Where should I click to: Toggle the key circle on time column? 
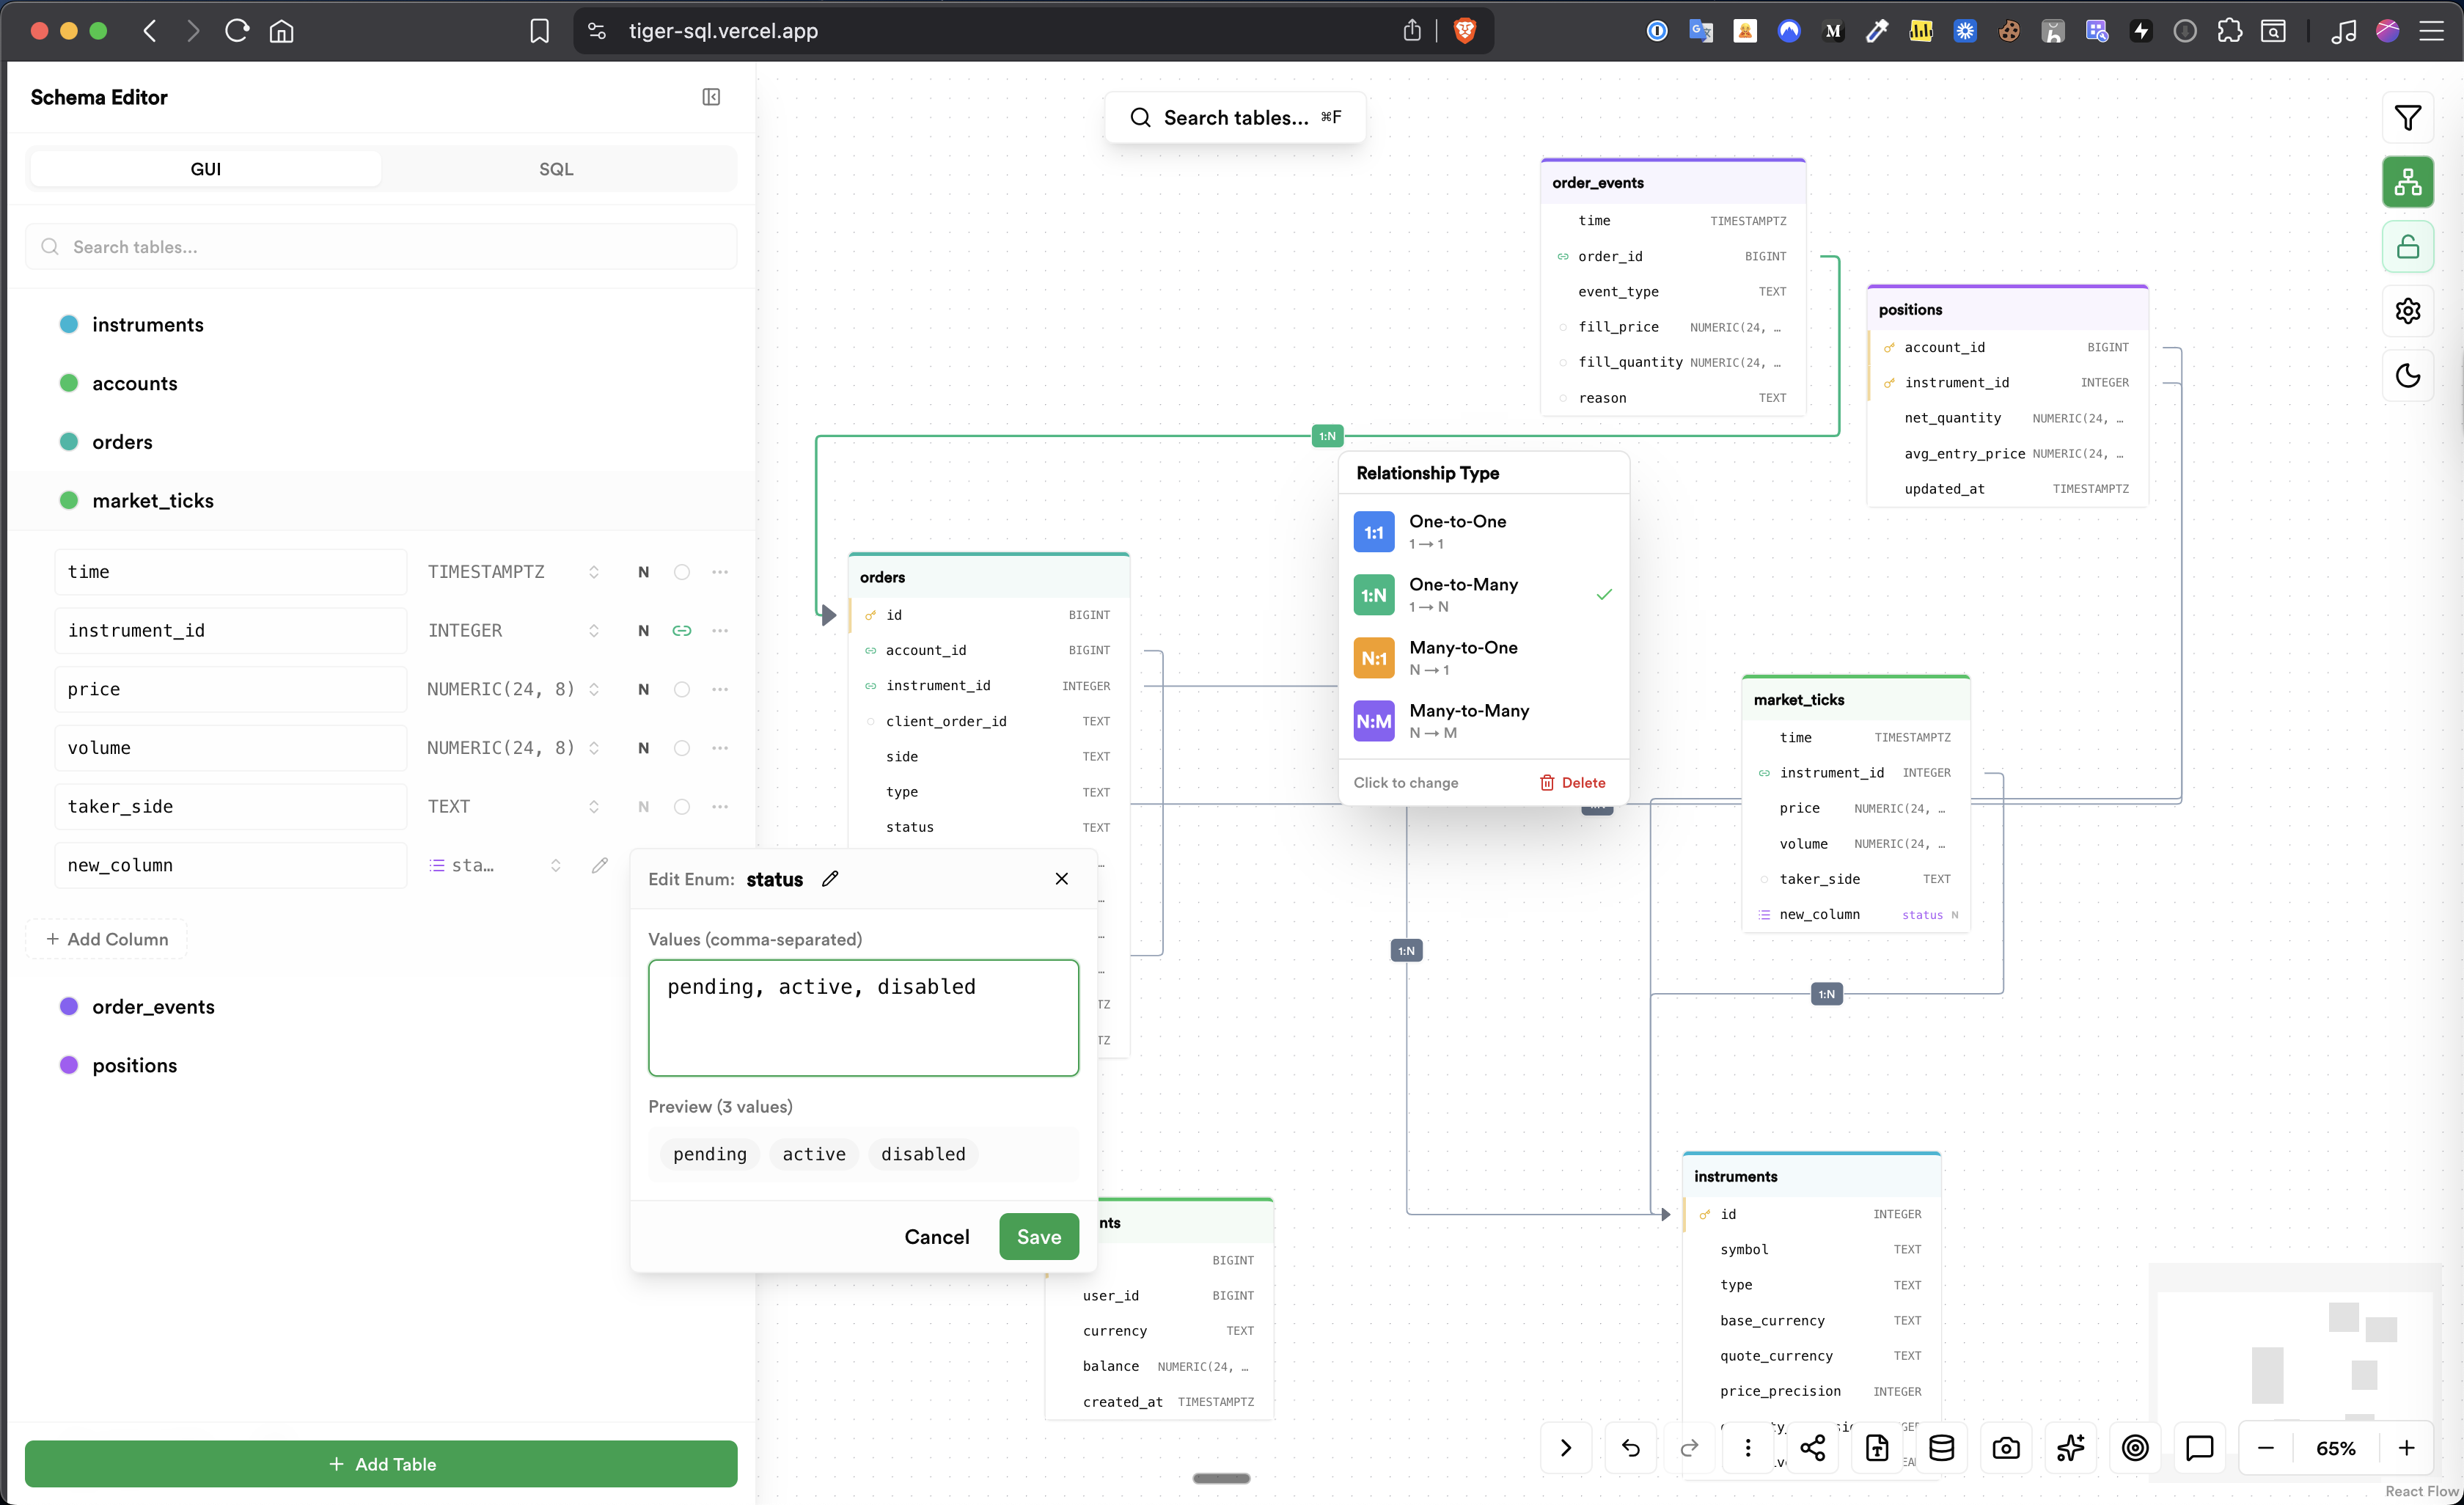[x=682, y=572]
